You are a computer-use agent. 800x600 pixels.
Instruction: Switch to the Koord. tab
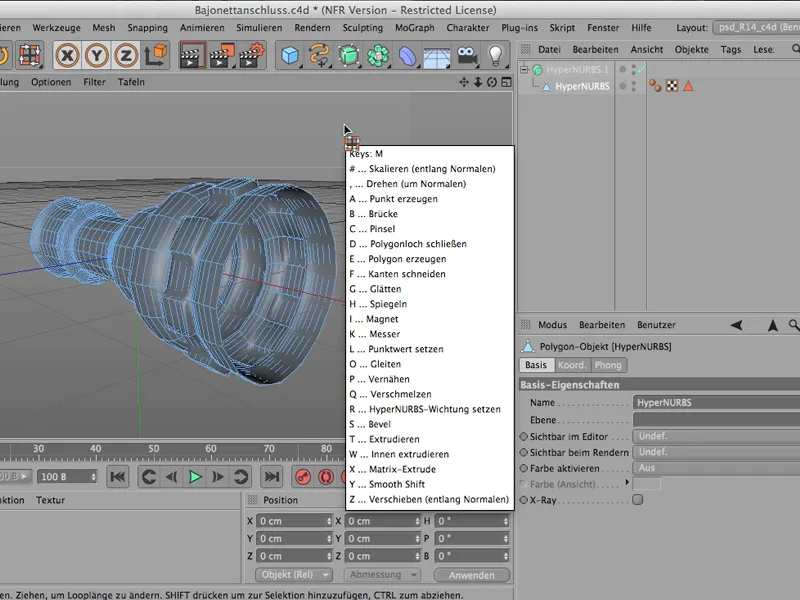coord(572,365)
